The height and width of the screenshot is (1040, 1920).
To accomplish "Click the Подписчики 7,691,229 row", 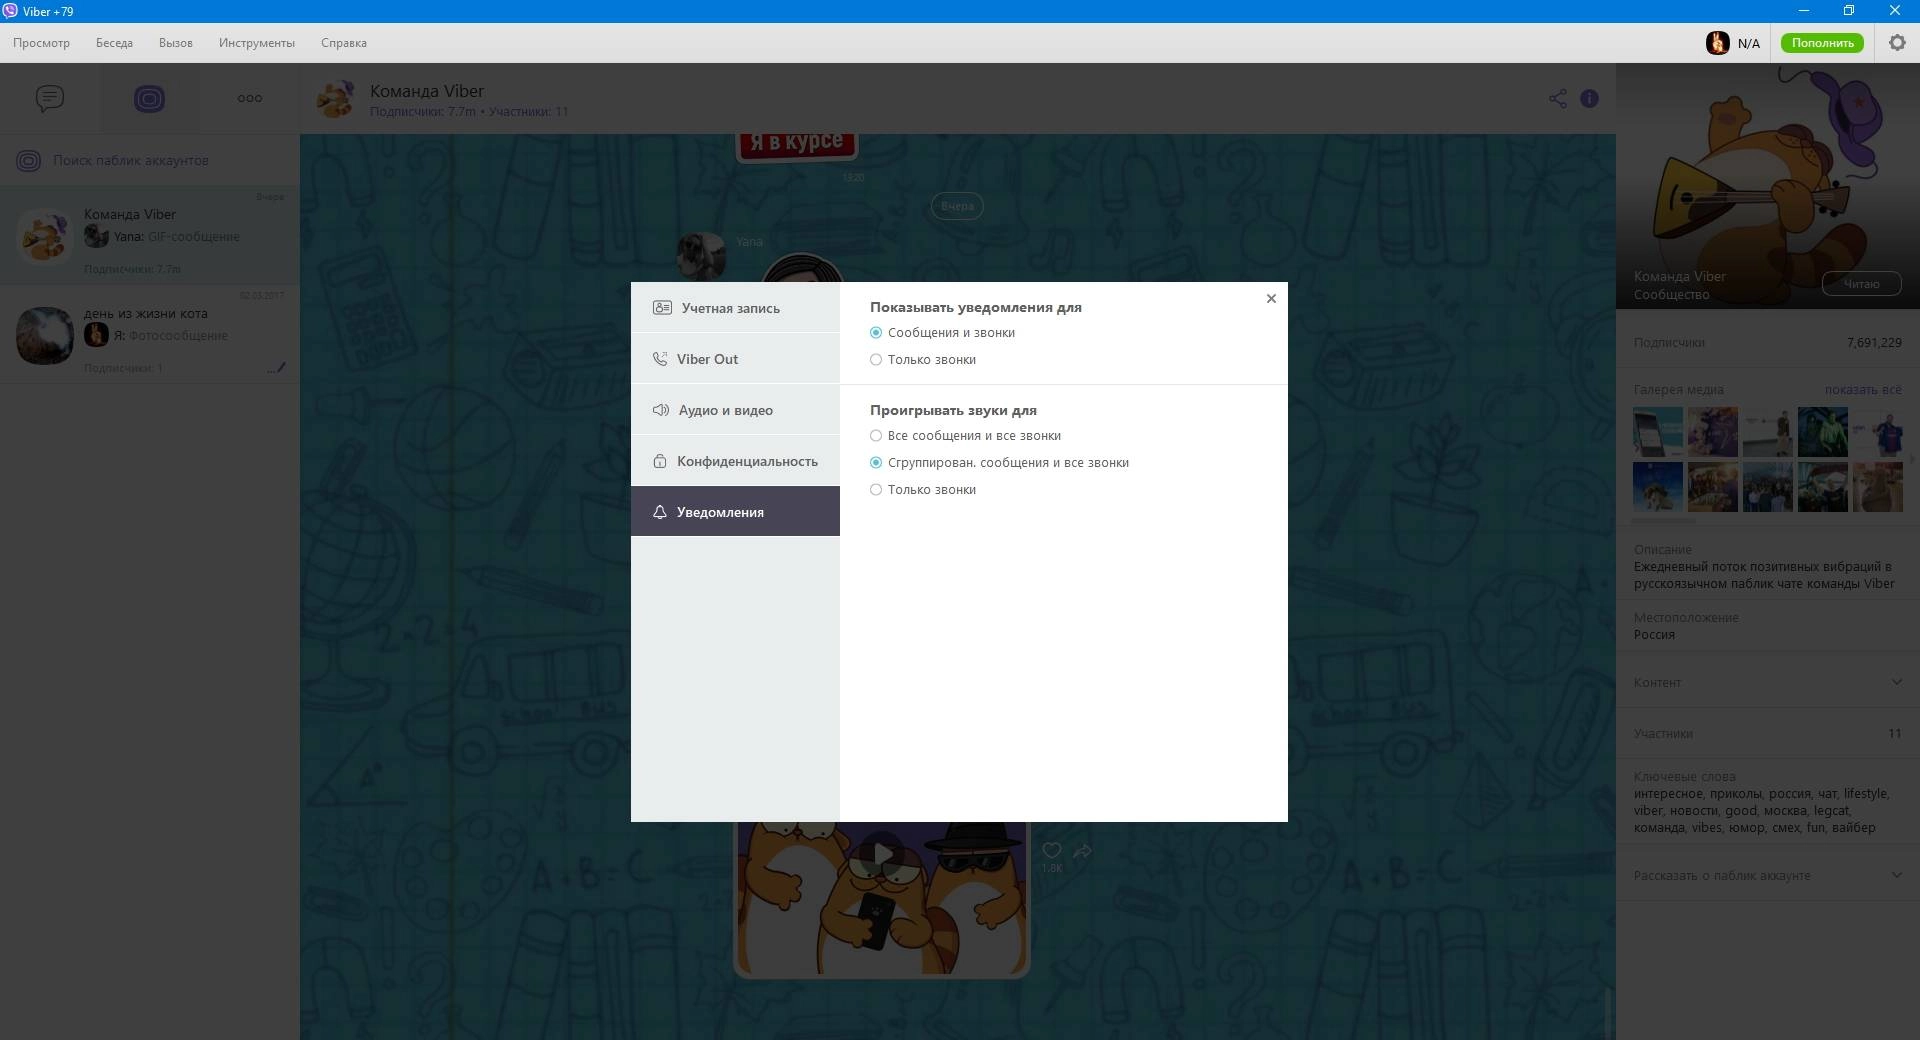I will pos(1768,342).
